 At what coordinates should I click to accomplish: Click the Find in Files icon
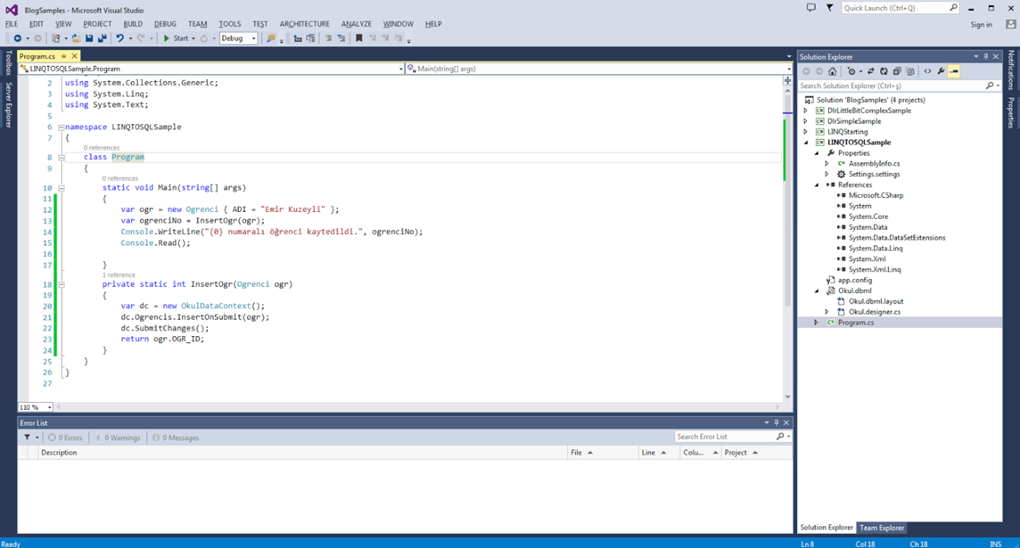tap(271, 38)
